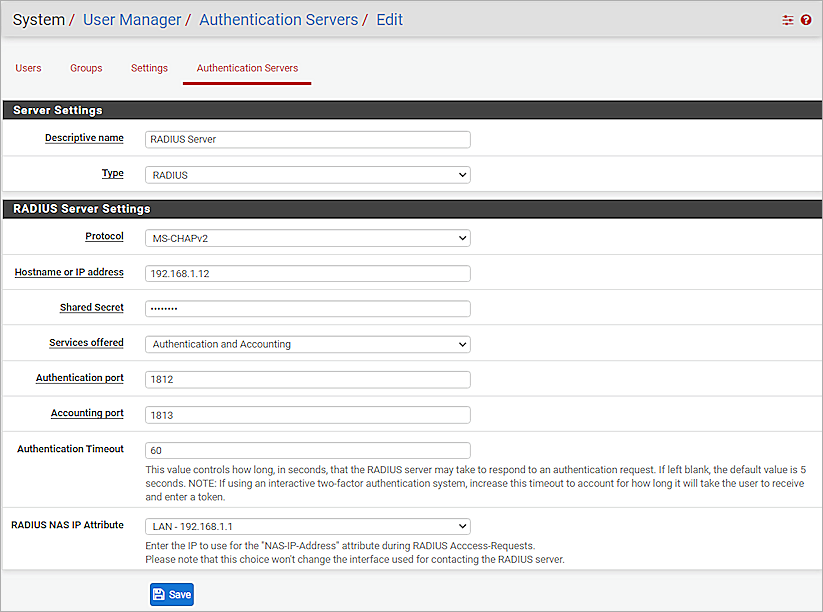The height and width of the screenshot is (612, 823).
Task: Click the System breadcrumb link
Action: point(38,19)
